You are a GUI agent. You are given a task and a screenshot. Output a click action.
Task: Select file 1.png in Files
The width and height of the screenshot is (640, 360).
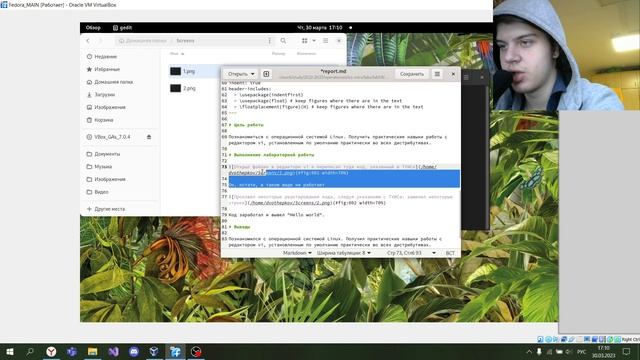(189, 71)
